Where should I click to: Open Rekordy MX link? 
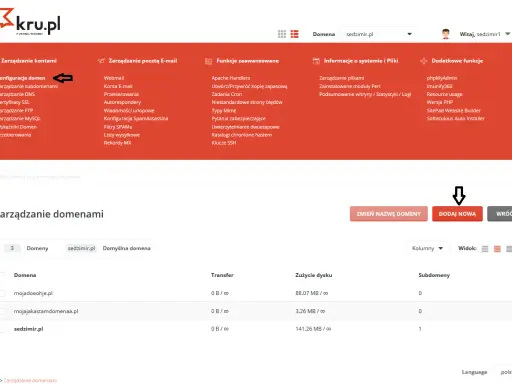pyautogui.click(x=117, y=143)
